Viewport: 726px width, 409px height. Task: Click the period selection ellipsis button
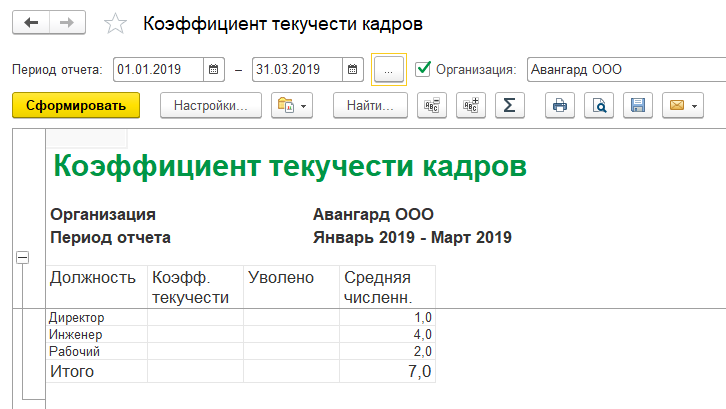[x=387, y=70]
